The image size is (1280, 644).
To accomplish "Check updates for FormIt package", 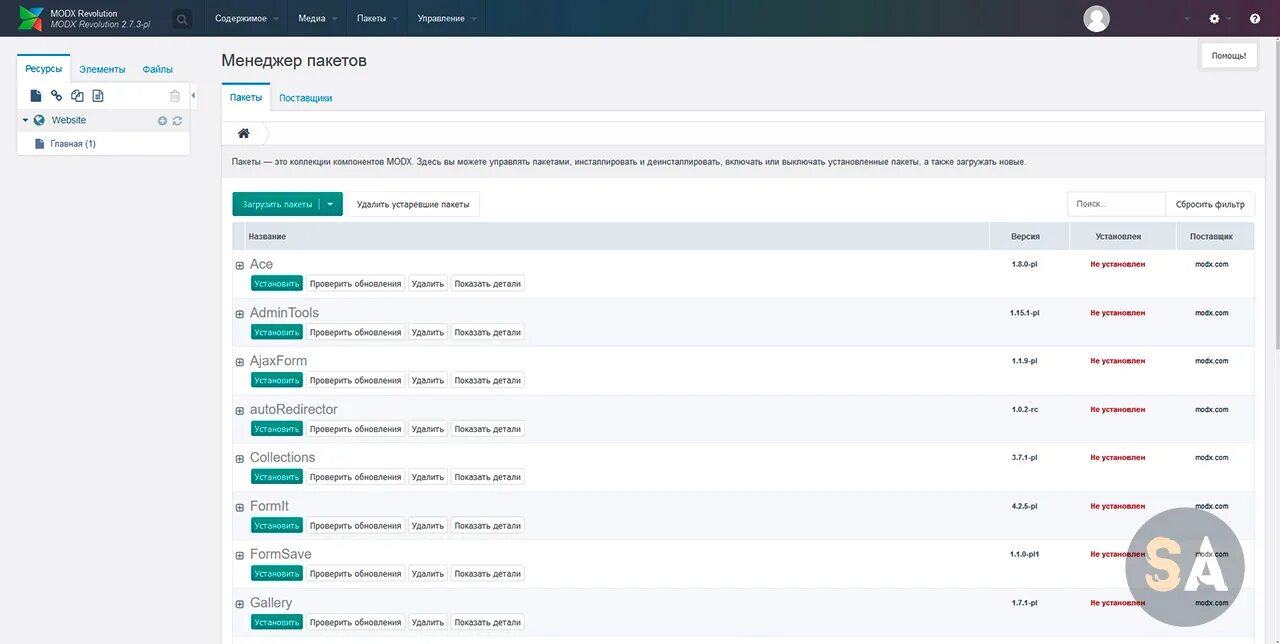I will (356, 526).
